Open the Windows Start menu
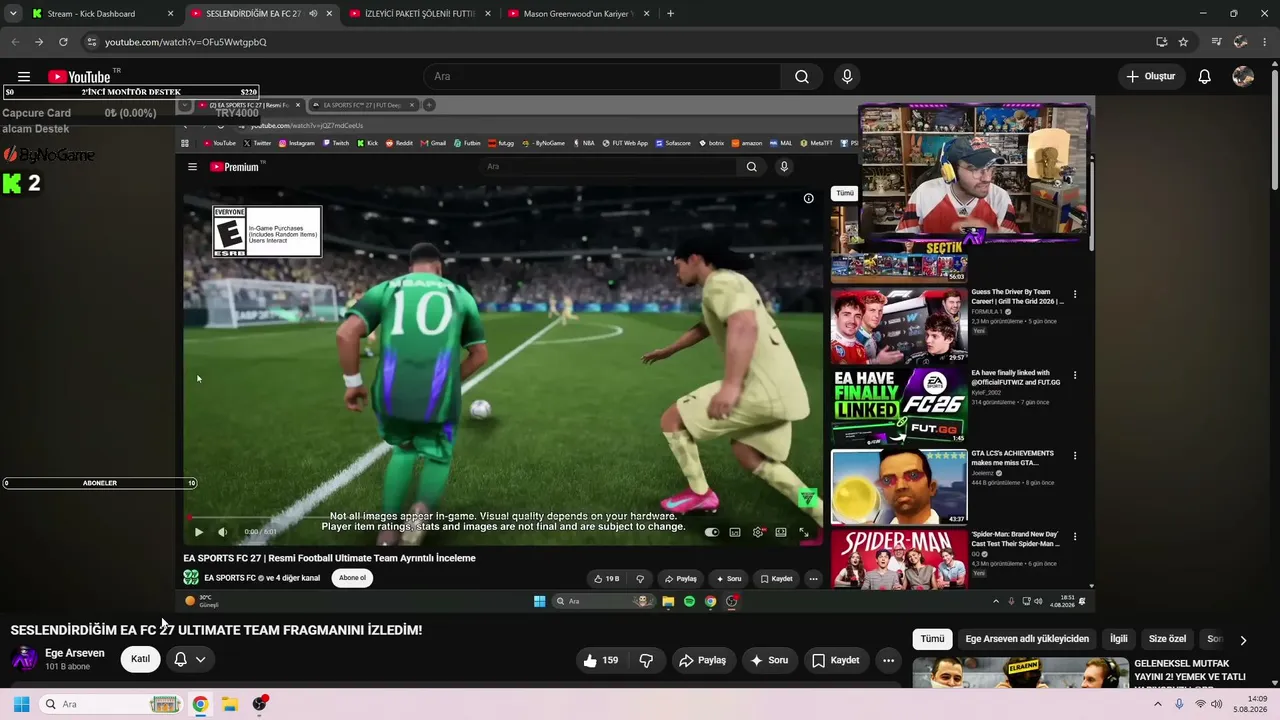The height and width of the screenshot is (720, 1280). [21, 704]
